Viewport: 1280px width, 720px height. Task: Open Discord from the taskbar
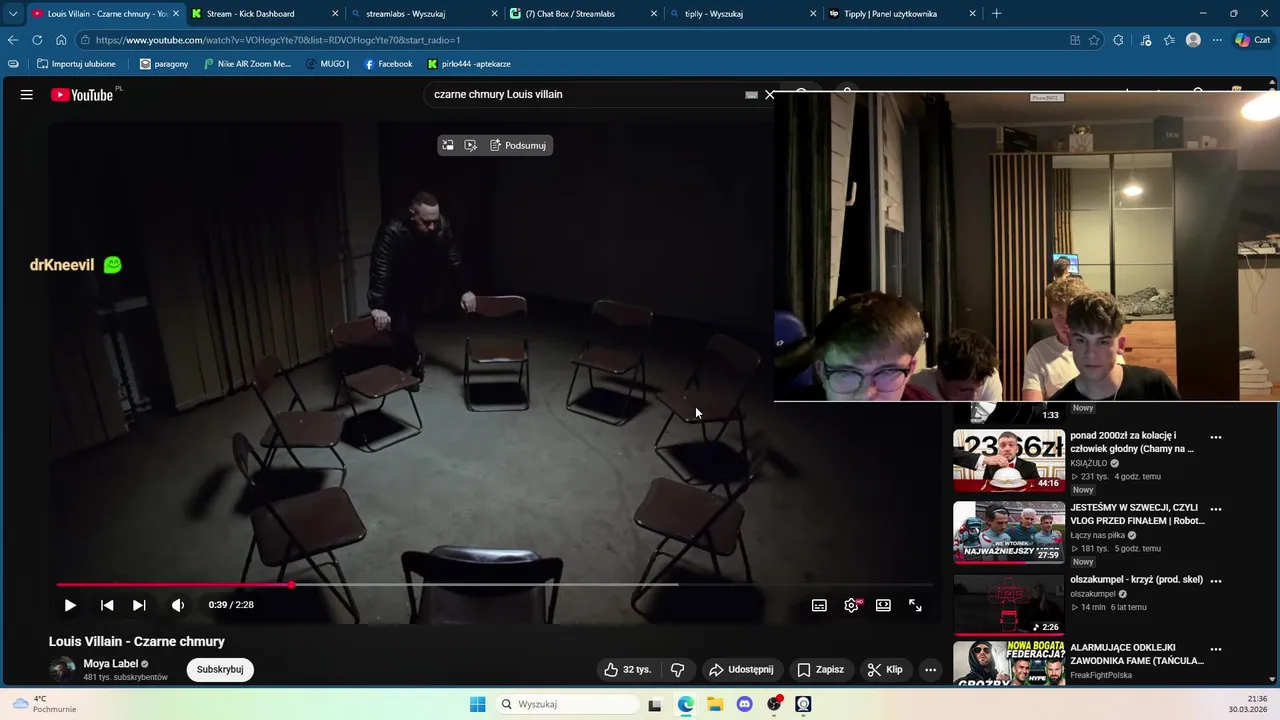744,704
